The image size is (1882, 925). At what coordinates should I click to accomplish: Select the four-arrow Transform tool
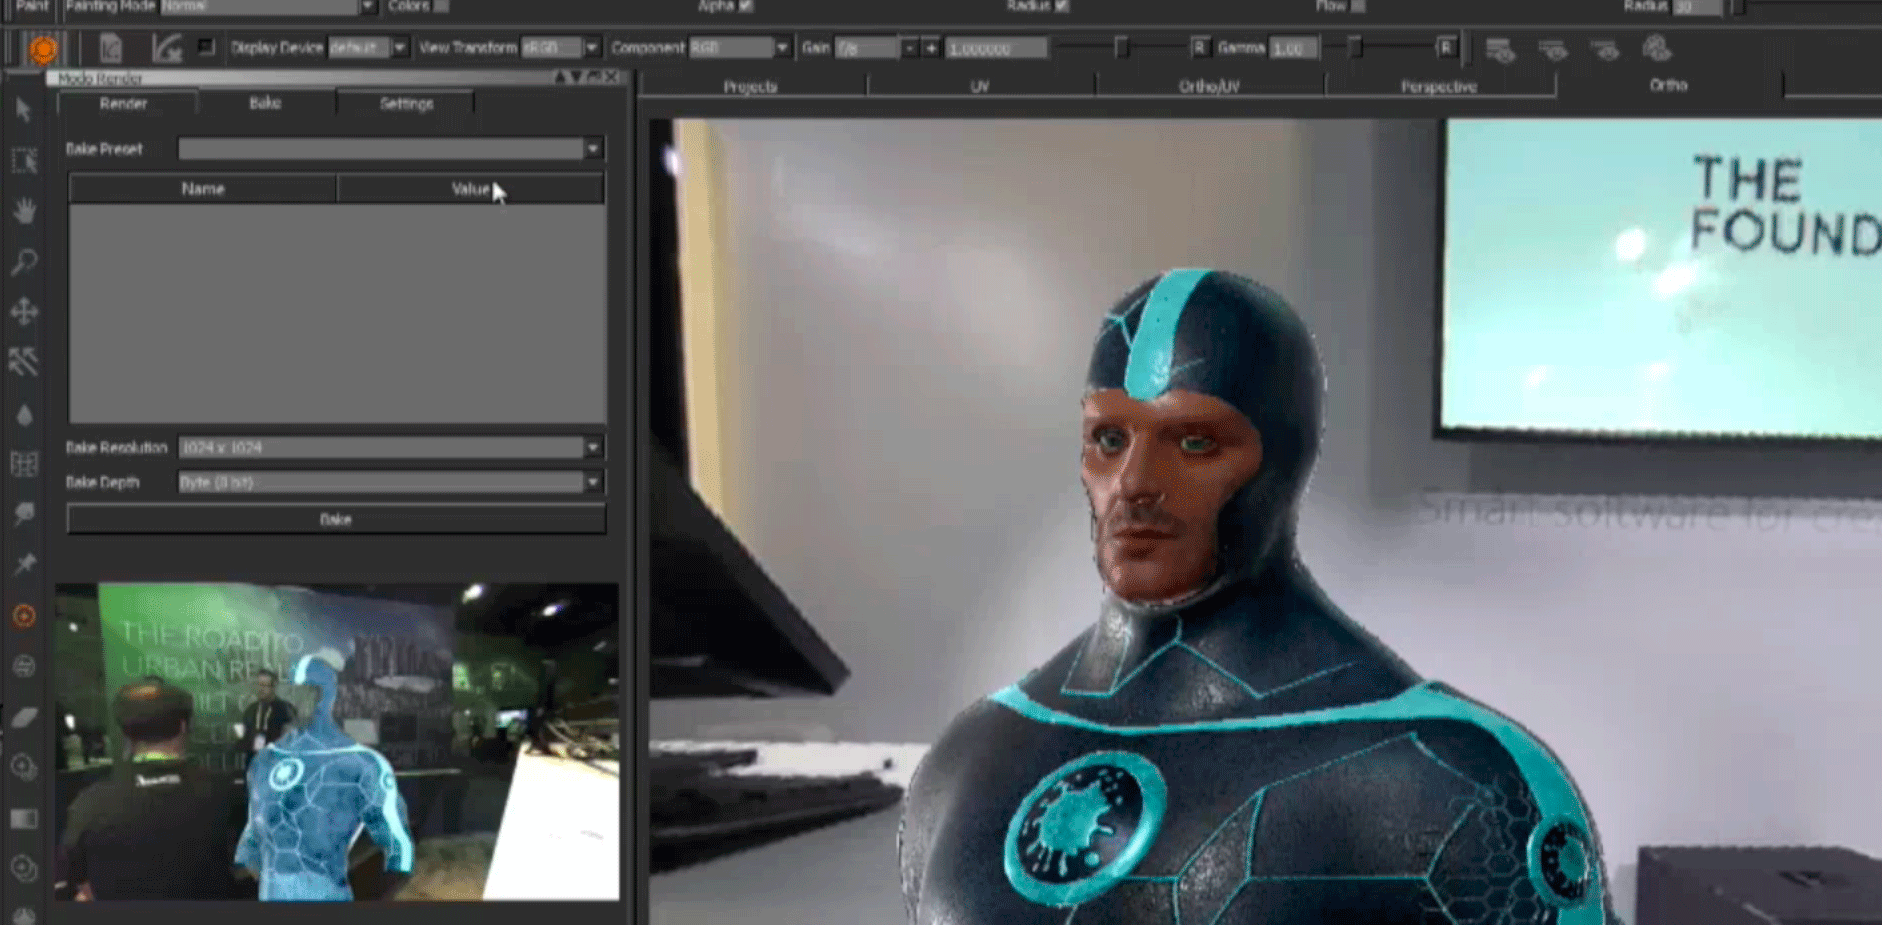[24, 312]
